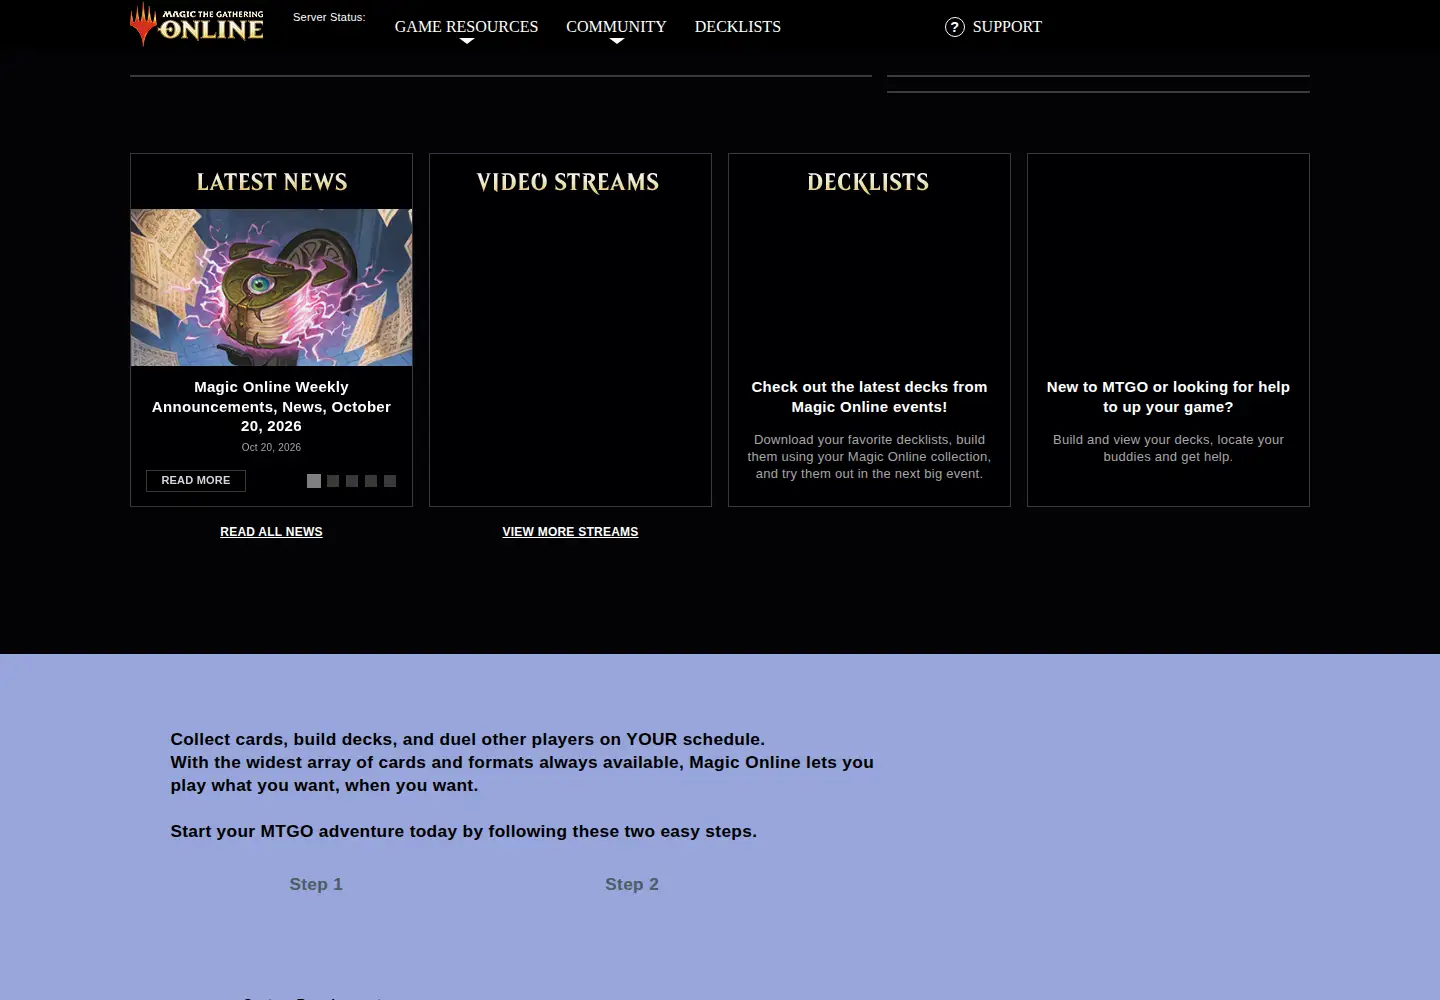Click 'Check out the latest decks' text
1440x1000 pixels.
(x=869, y=397)
